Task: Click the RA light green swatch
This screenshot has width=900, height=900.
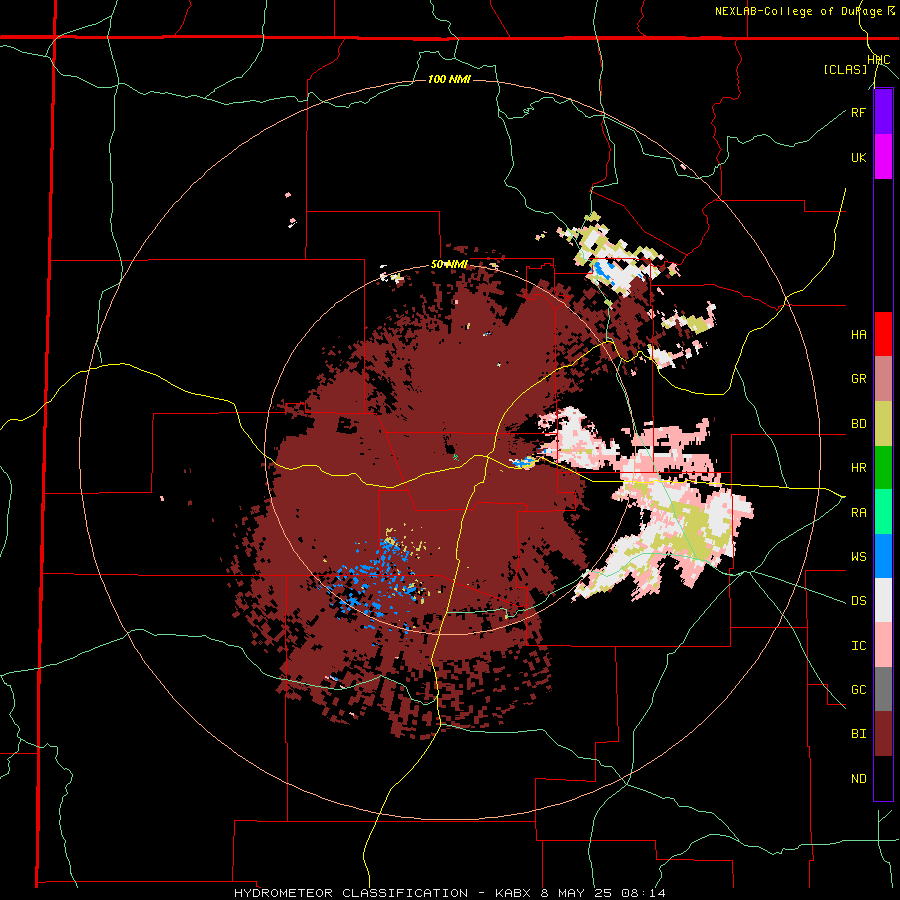Action: tap(883, 512)
